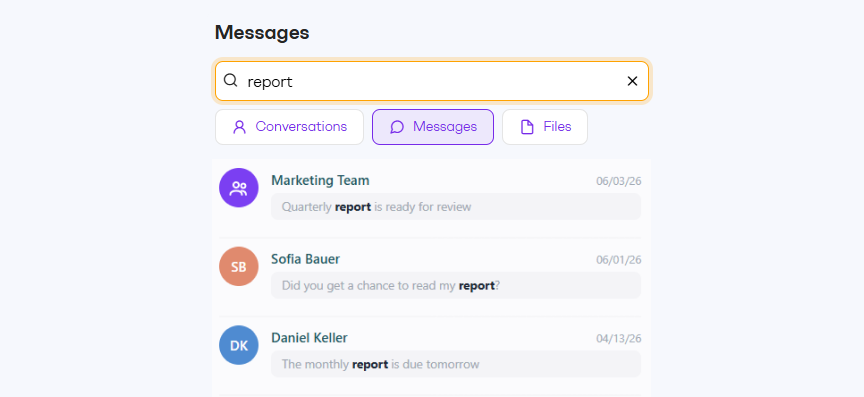Click the DK avatar of Daniel Keller
The height and width of the screenshot is (397, 864).
tap(239, 345)
